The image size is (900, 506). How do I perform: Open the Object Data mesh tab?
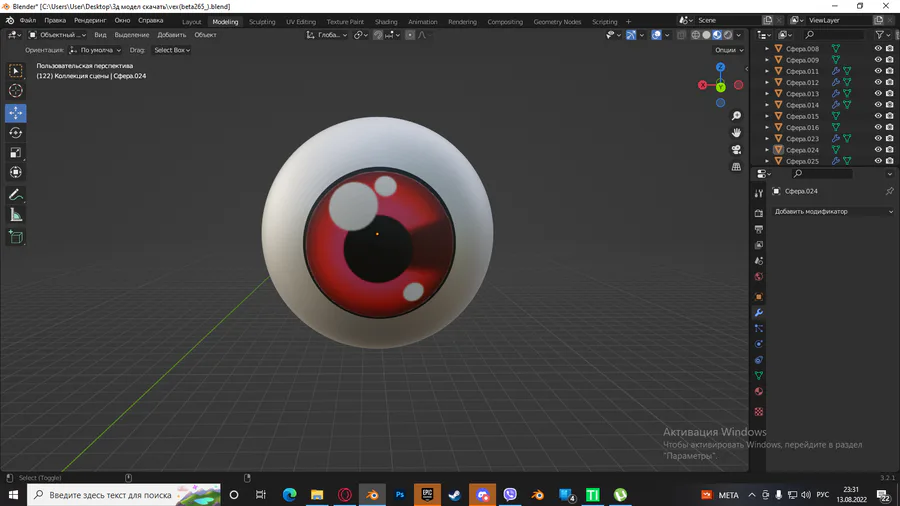tap(759, 376)
